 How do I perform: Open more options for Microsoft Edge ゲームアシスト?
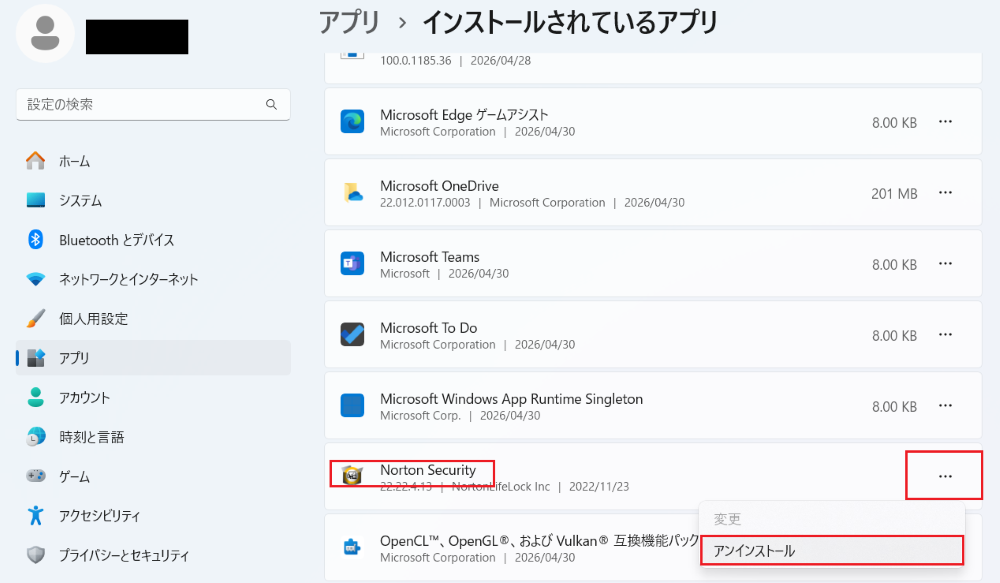(945, 121)
